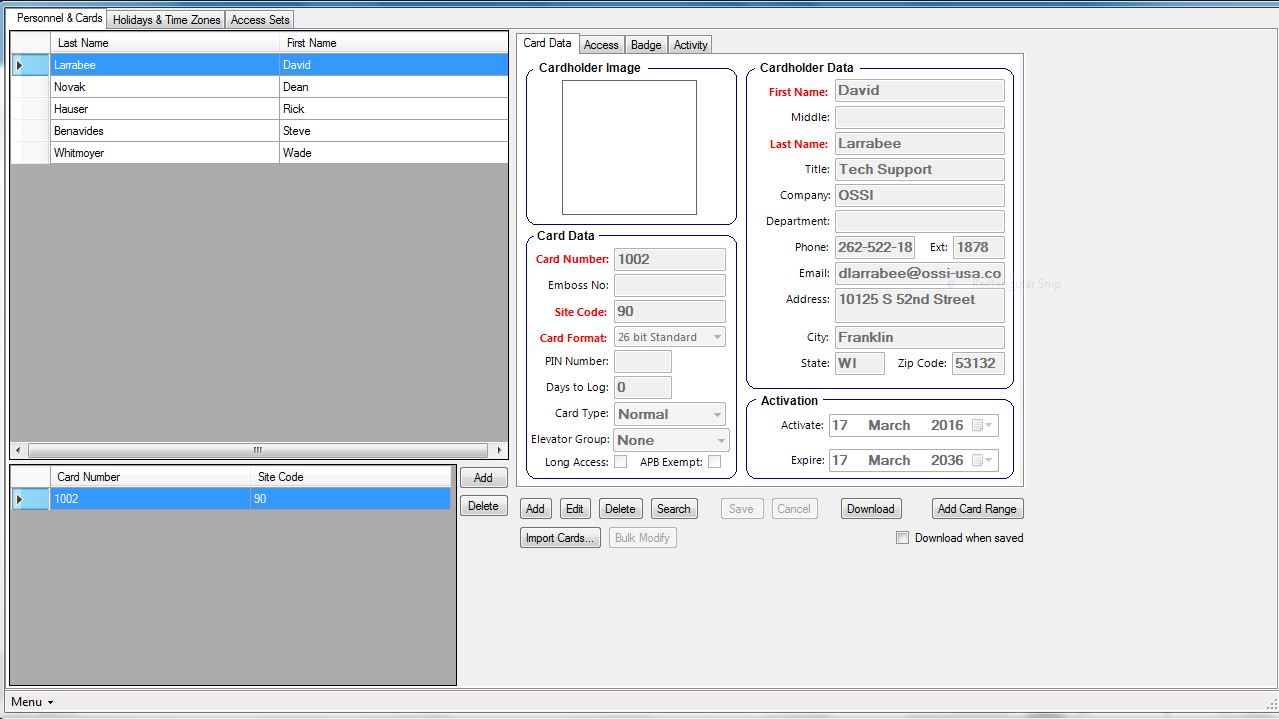Open the Badge tab
This screenshot has width=1279, height=719.
click(x=646, y=45)
